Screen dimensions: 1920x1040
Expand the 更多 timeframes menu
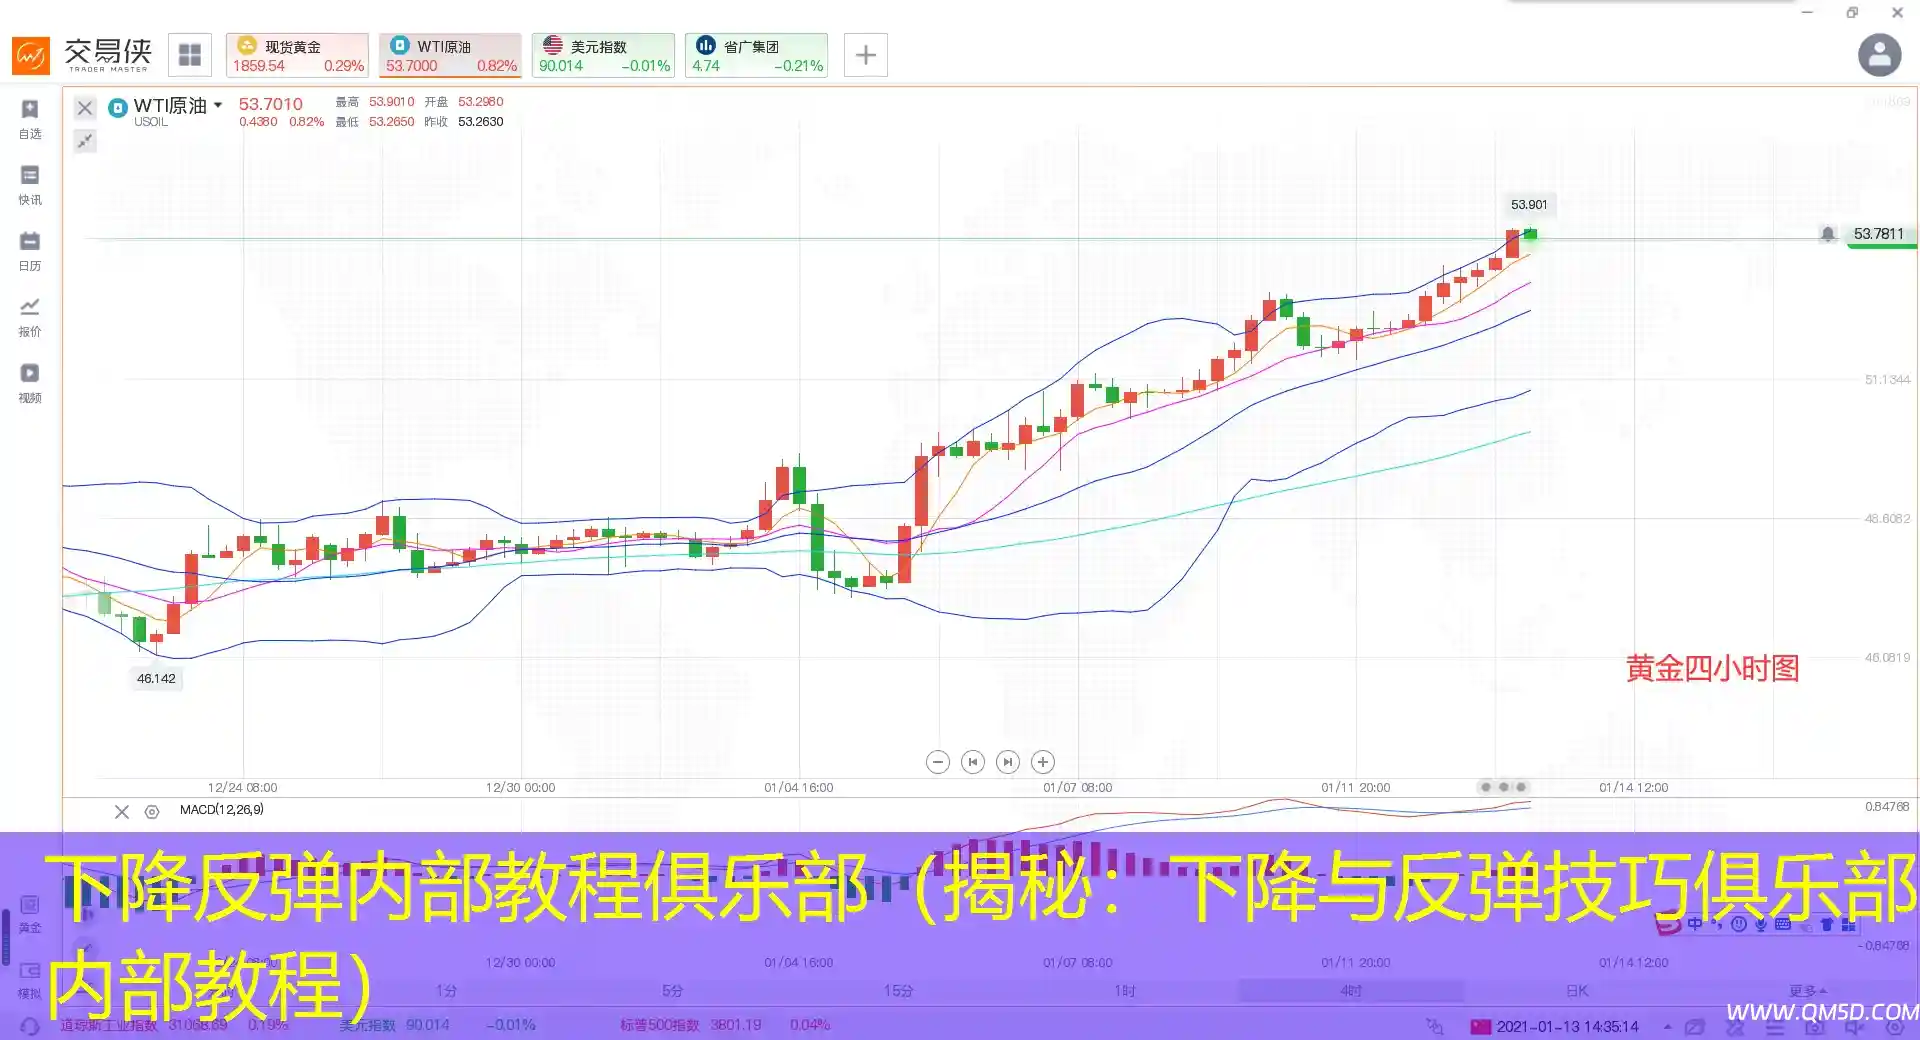1808,990
